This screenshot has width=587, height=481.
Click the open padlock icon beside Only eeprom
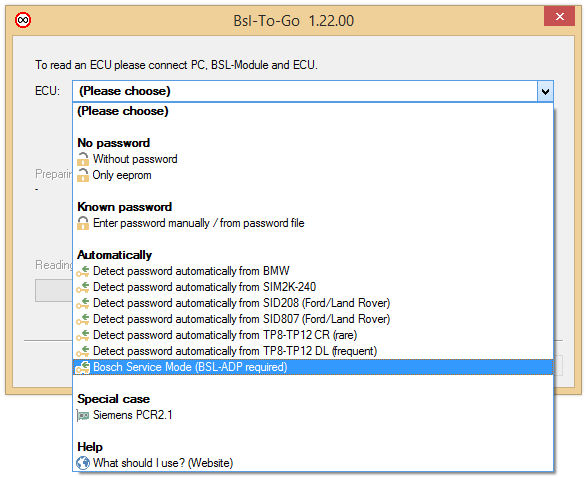pos(83,175)
